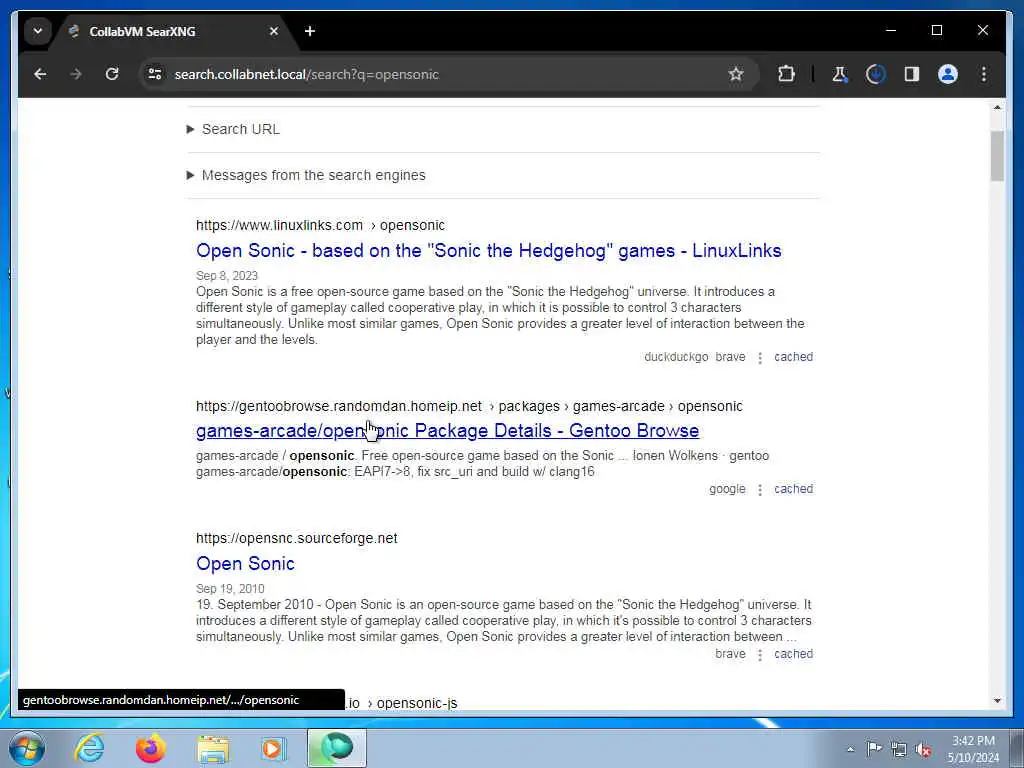
Task: Open a new tab with plus button
Action: click(x=310, y=31)
